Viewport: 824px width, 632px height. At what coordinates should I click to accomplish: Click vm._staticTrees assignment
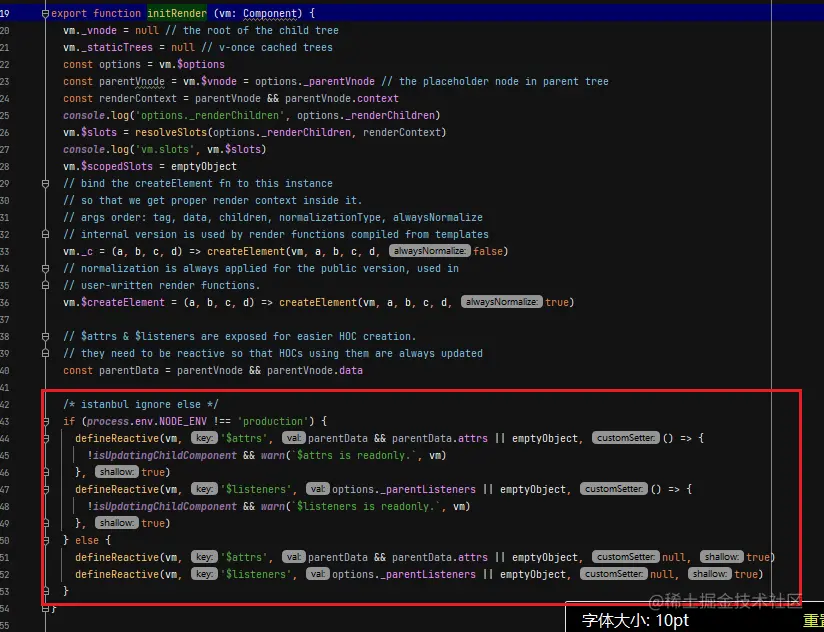[108, 47]
